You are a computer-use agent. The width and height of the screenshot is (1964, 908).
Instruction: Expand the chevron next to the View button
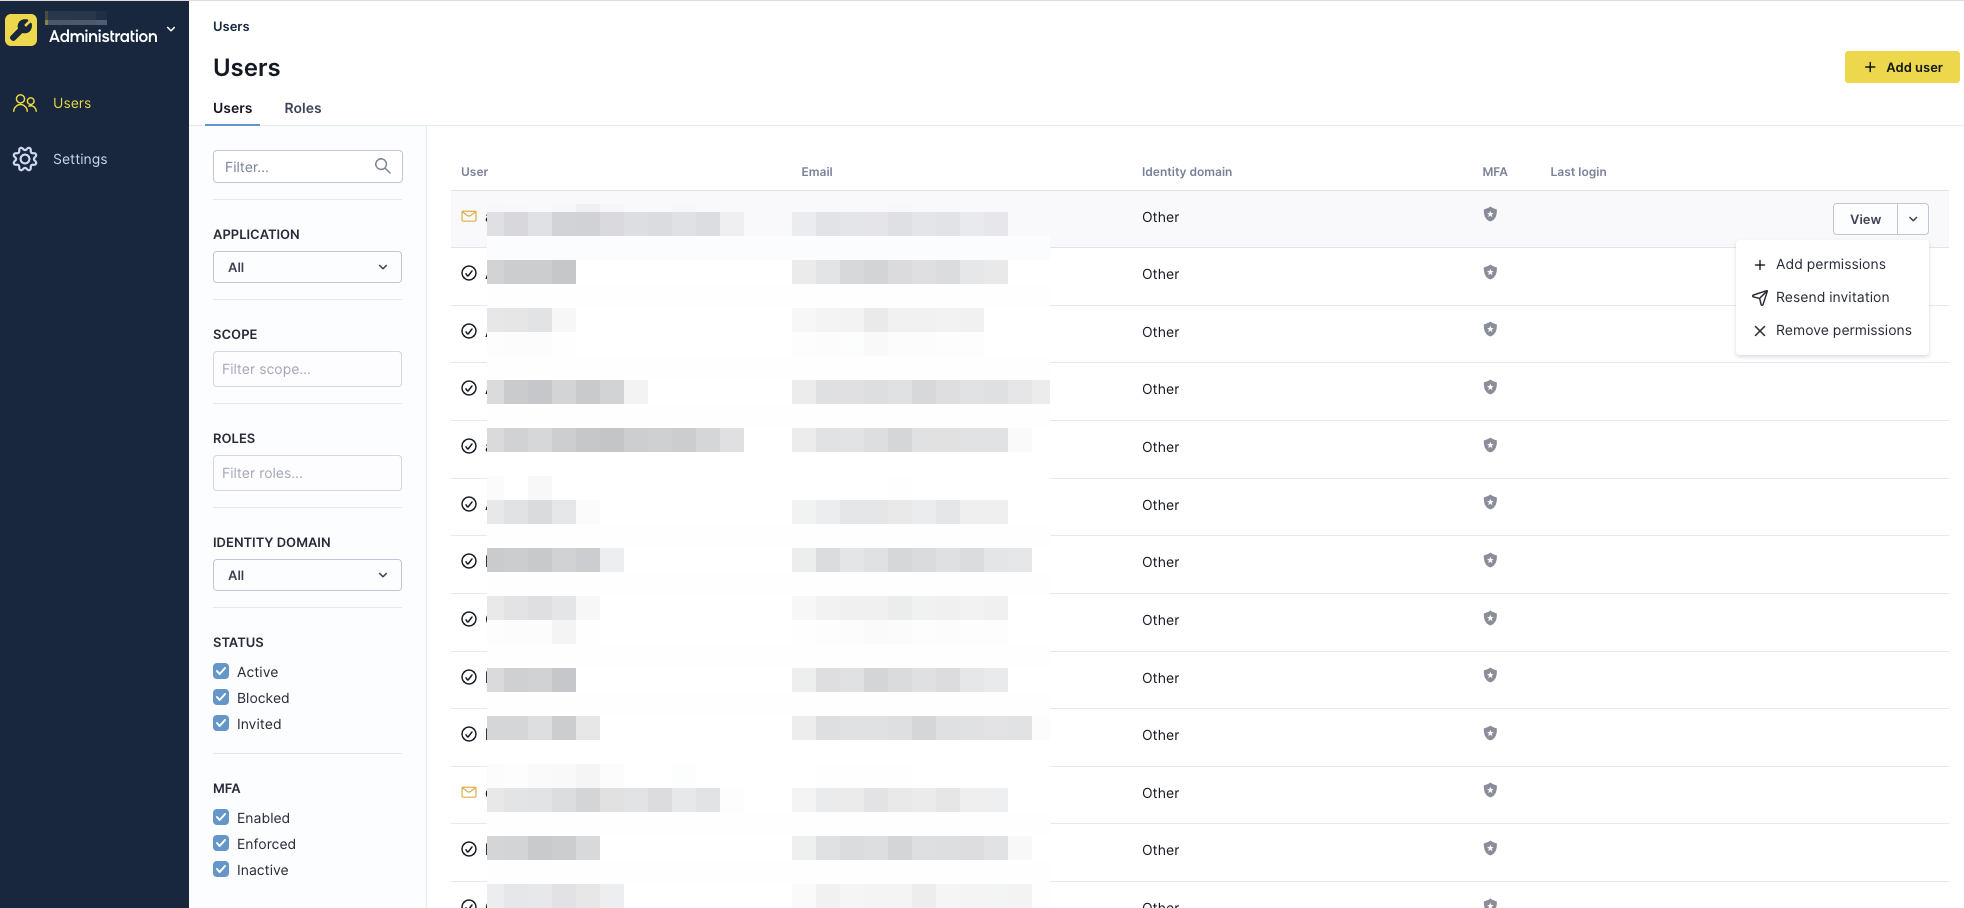[x=1913, y=218]
